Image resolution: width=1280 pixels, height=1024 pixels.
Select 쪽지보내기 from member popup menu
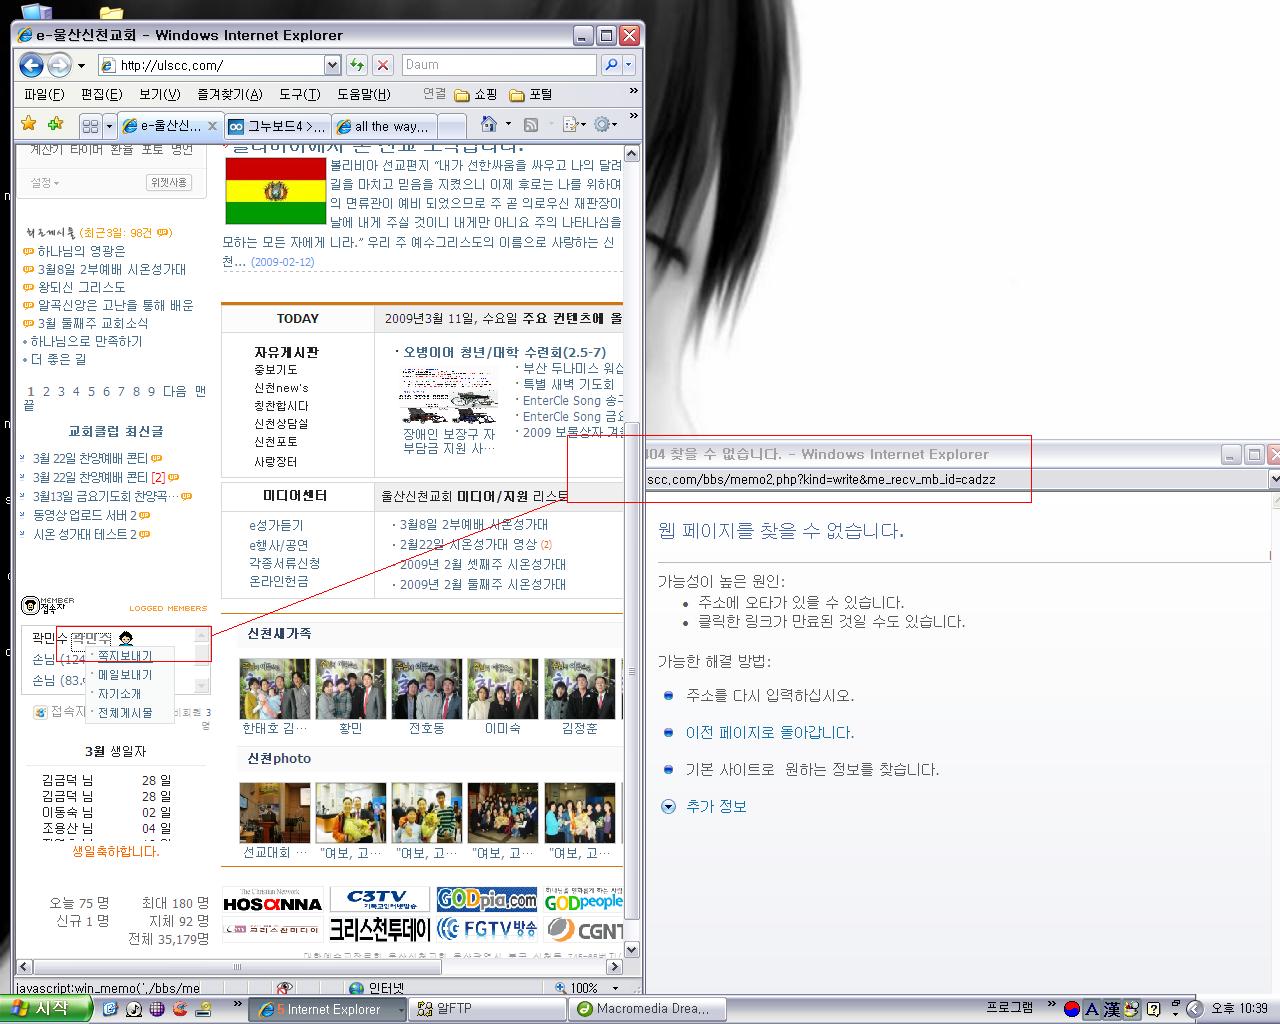pos(125,656)
